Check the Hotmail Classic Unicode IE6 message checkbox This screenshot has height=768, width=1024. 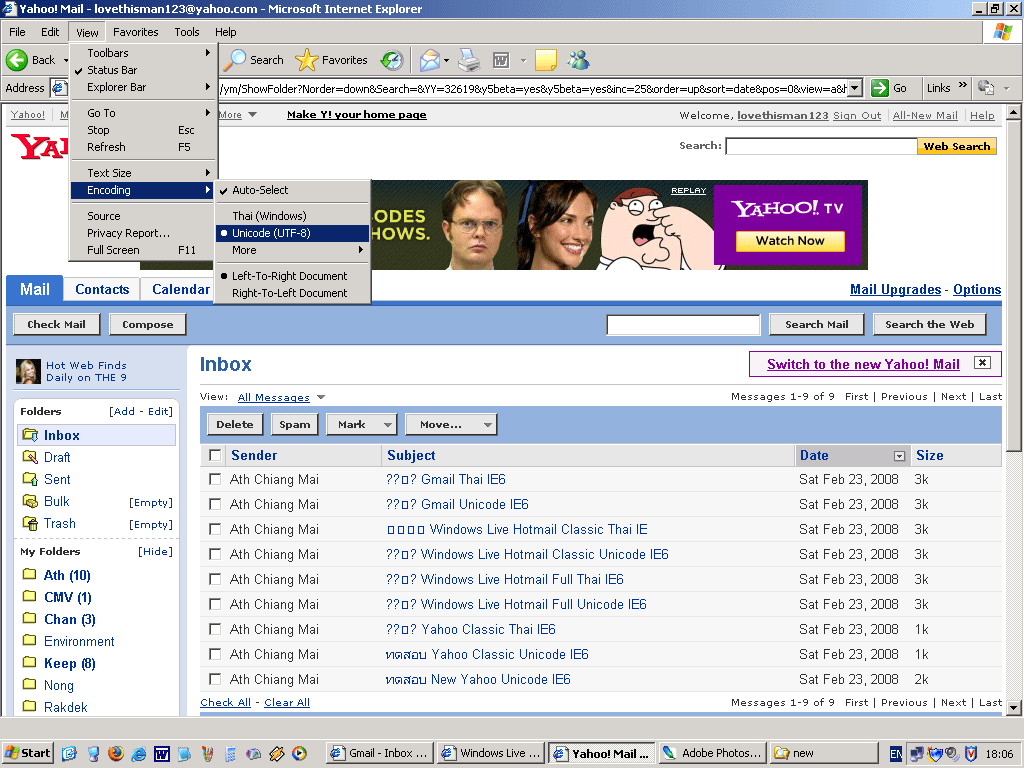[215, 554]
